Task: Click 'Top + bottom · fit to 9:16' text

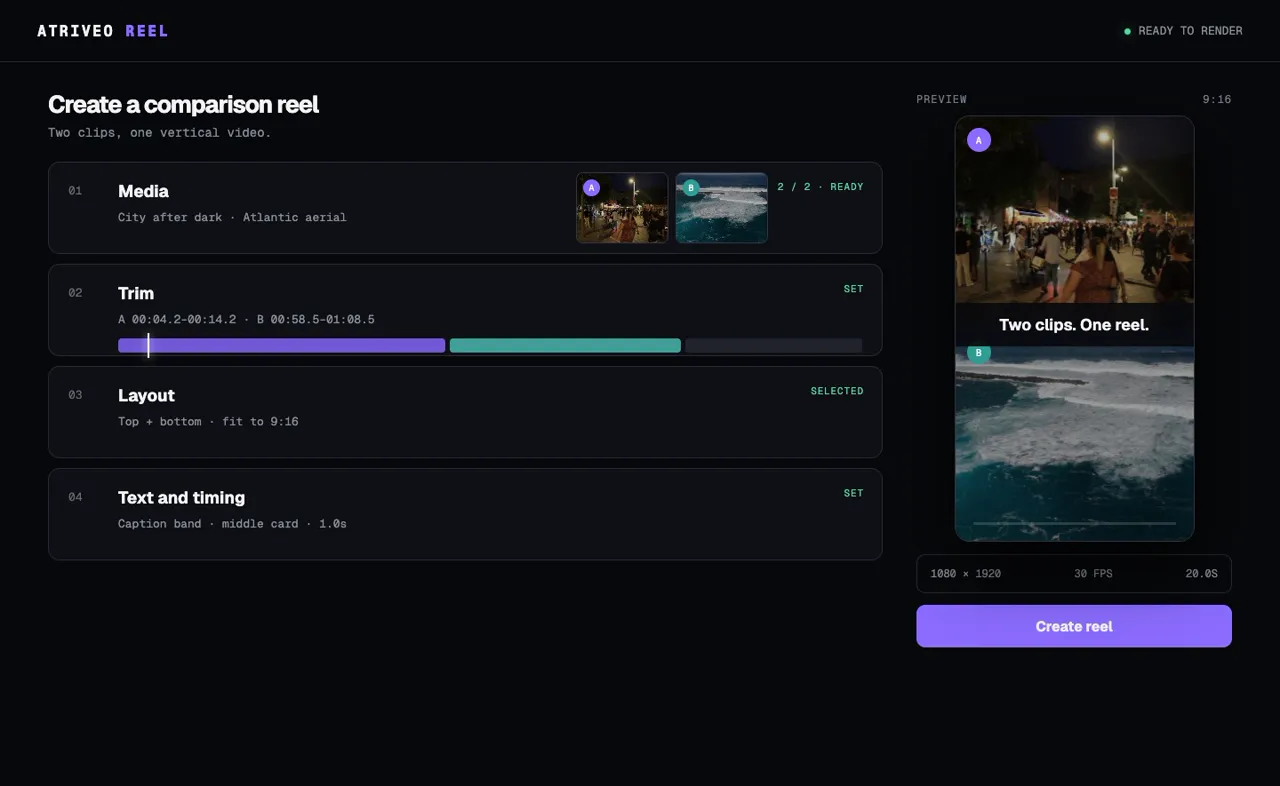Action: (x=208, y=421)
